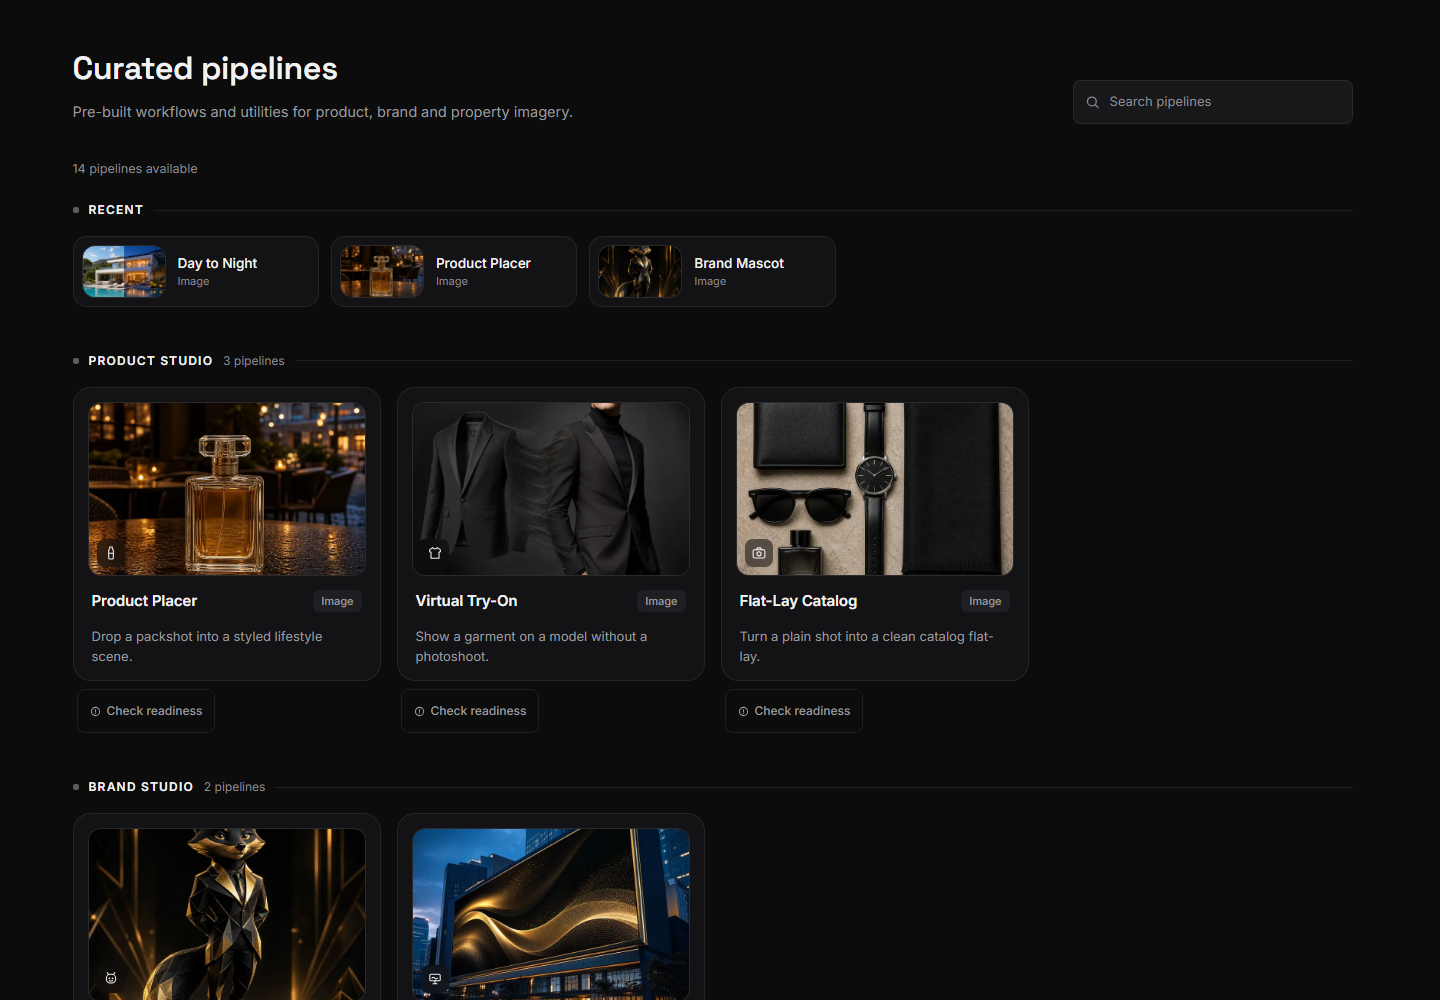This screenshot has height=1000, width=1440.
Task: Click the mascot face icon on fox image
Action: pos(111,978)
